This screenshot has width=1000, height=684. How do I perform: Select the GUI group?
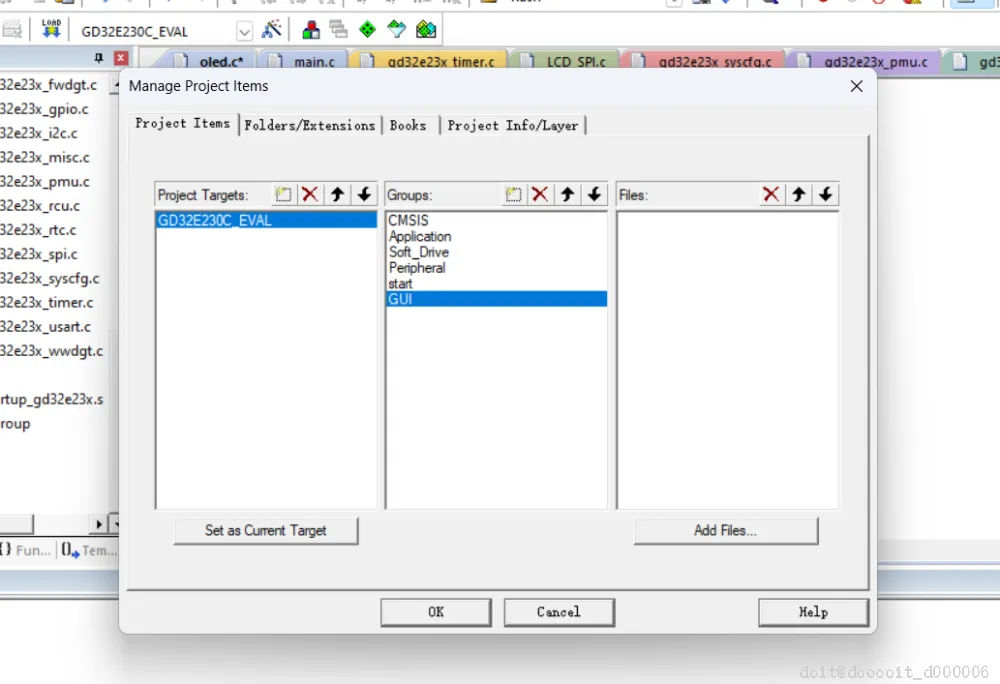pos(496,299)
